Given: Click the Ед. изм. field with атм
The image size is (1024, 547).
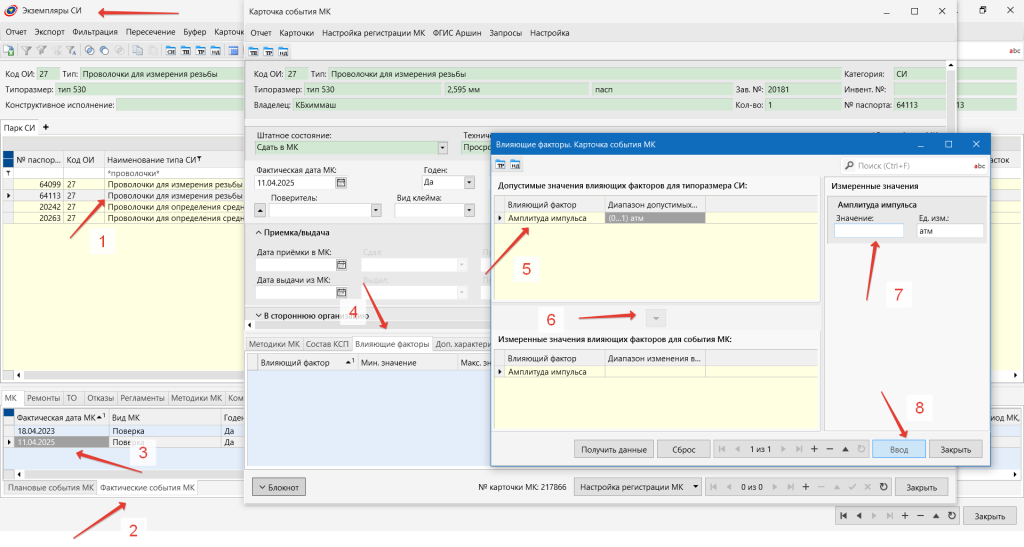Looking at the screenshot, I should coord(950,230).
